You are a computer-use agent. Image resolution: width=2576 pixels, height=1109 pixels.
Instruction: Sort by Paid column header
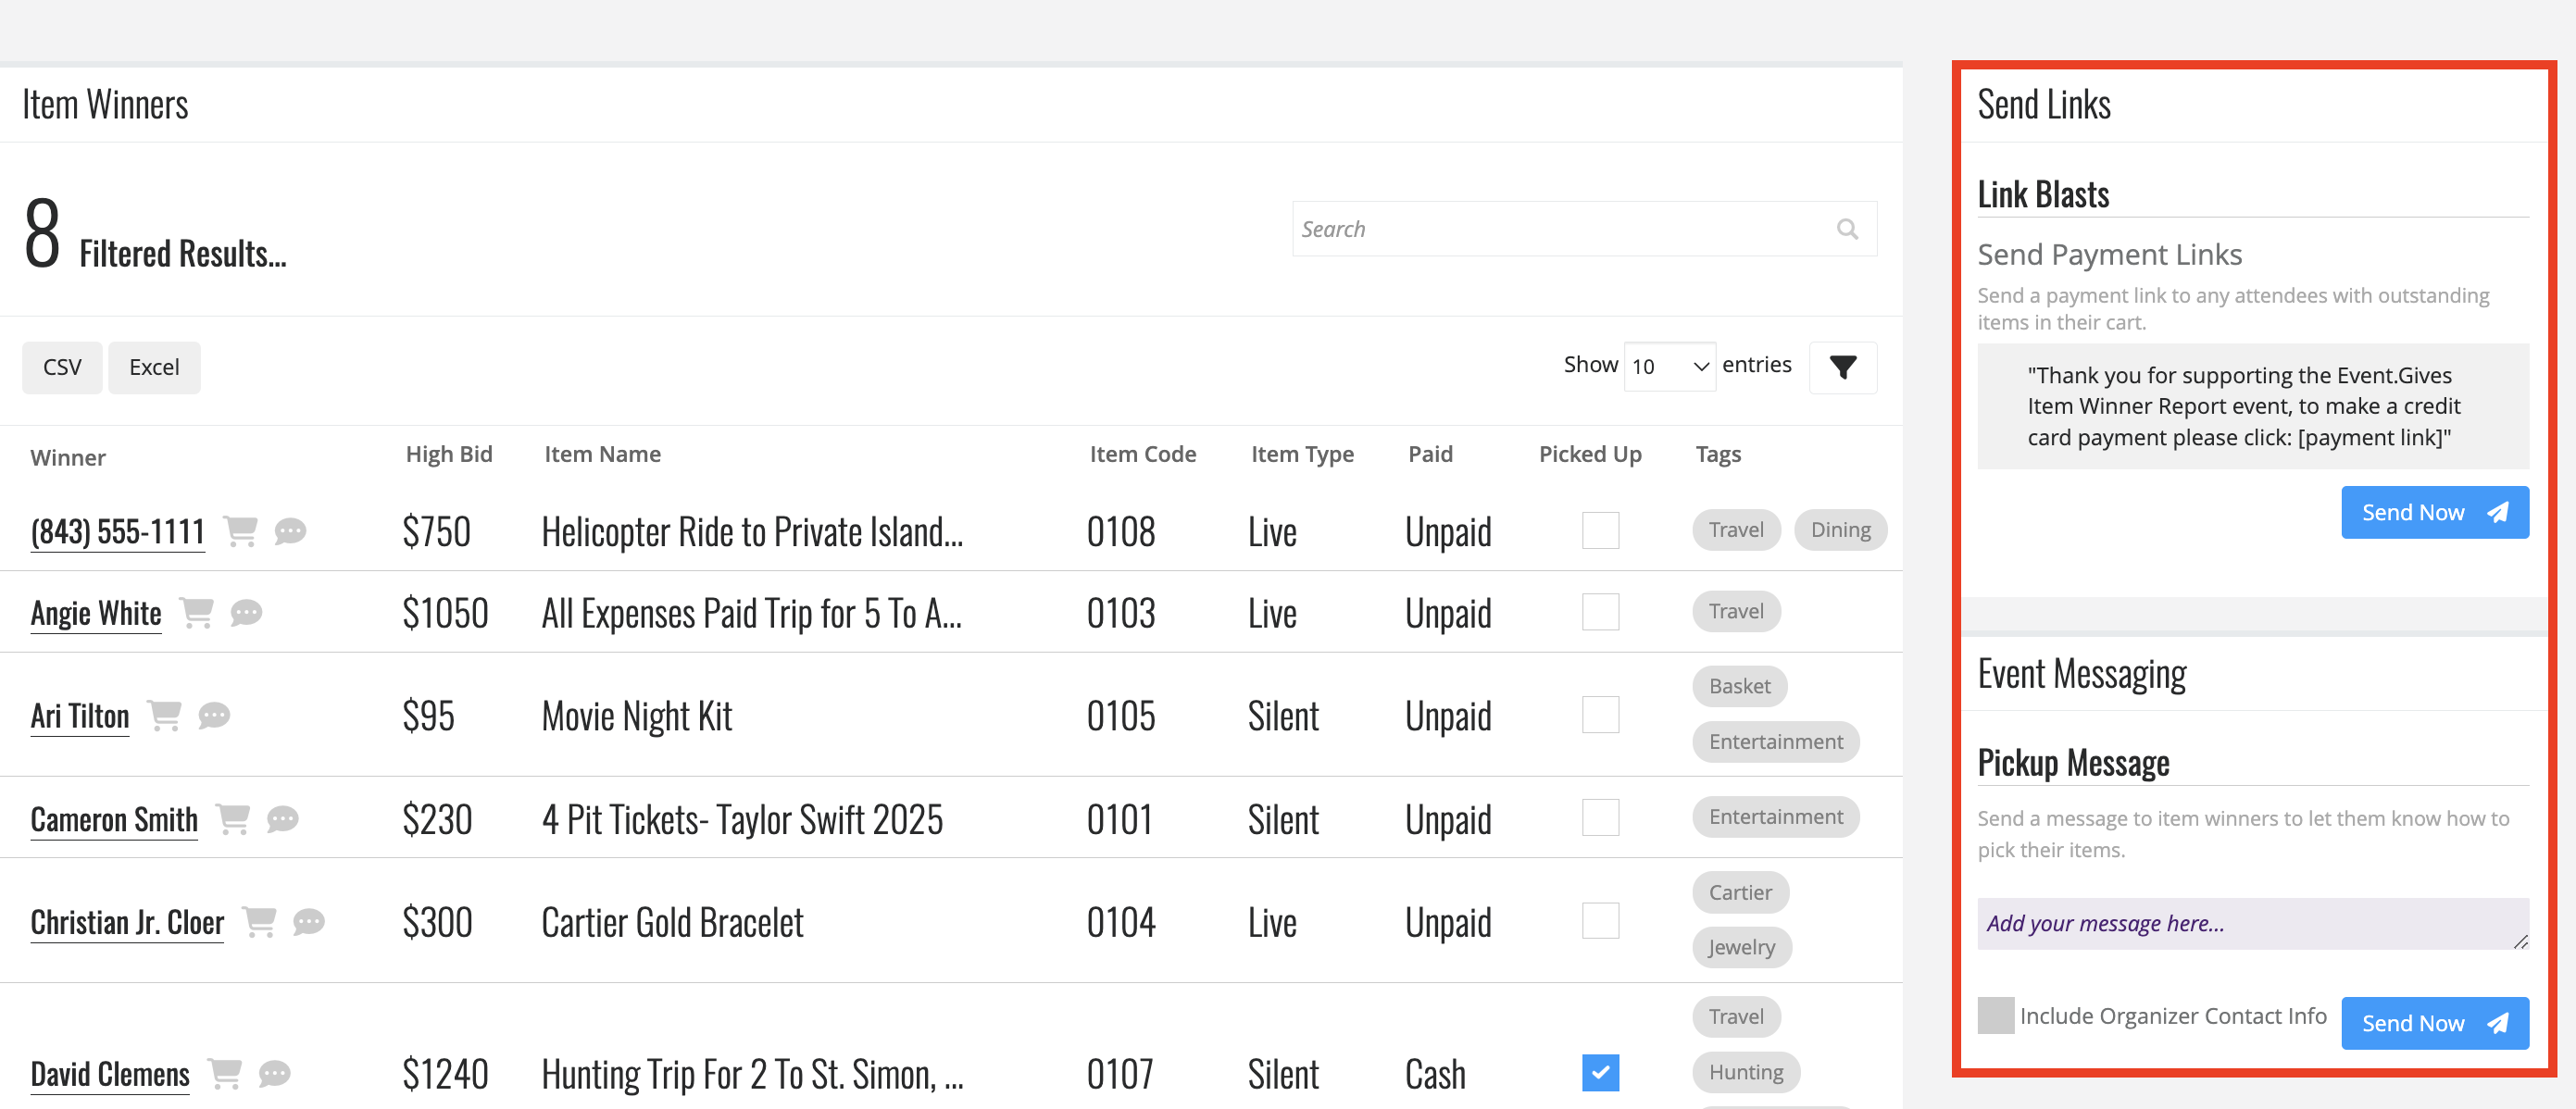pyautogui.click(x=1430, y=455)
